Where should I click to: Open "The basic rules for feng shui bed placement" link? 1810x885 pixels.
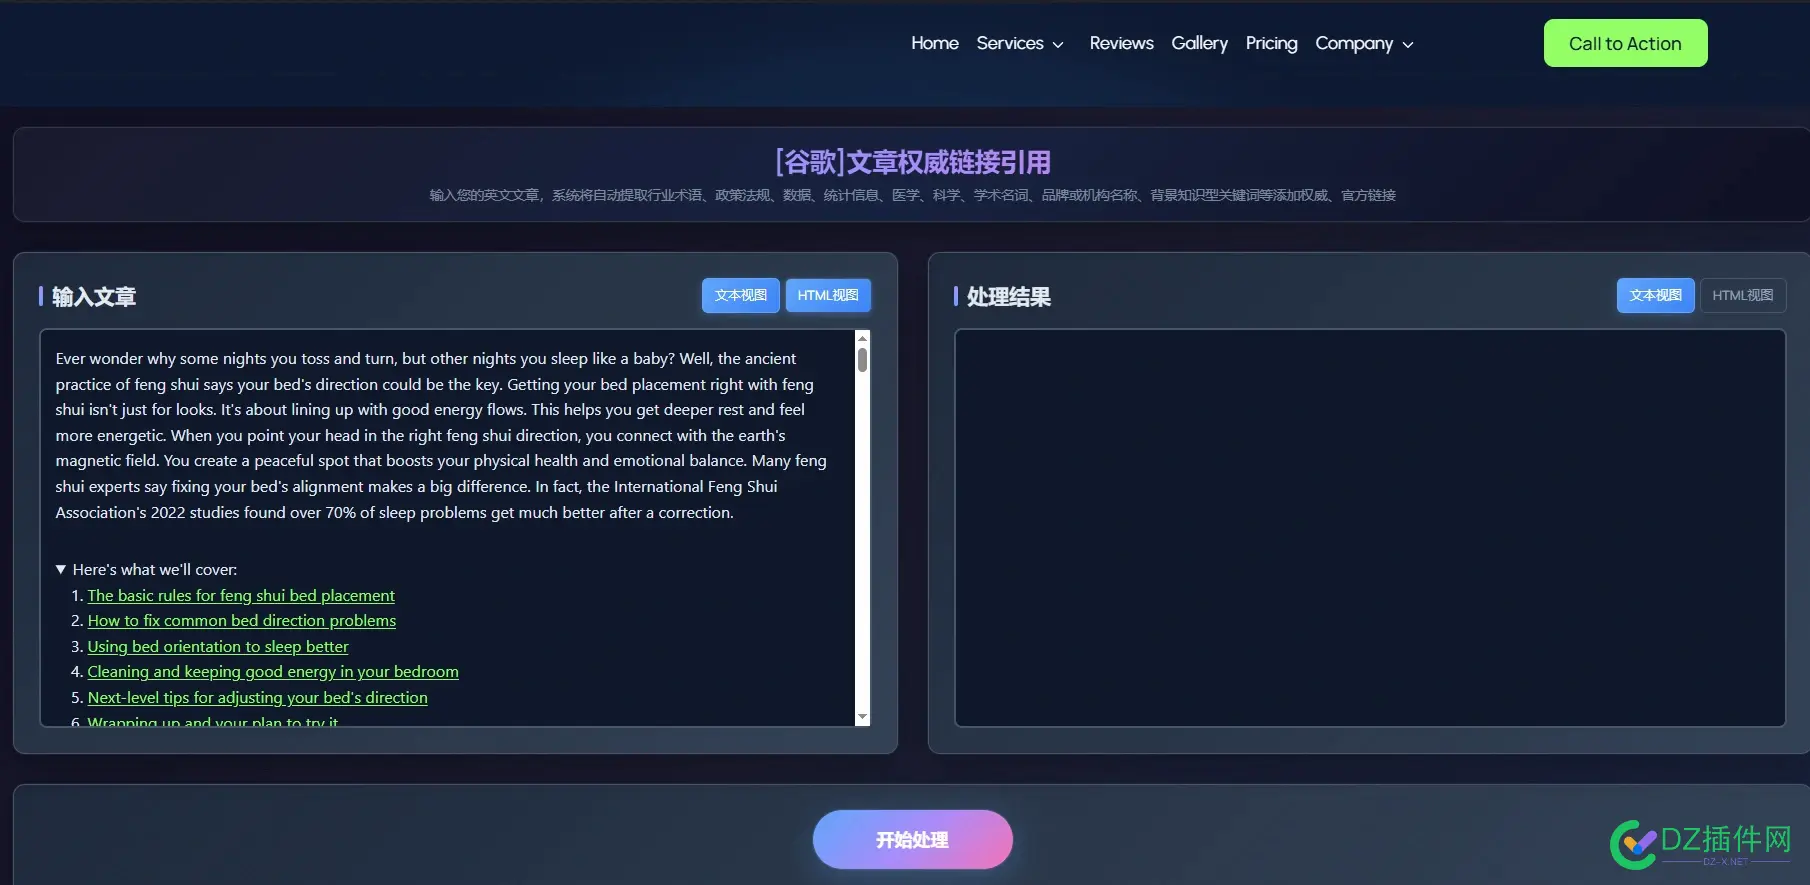[x=241, y=595]
